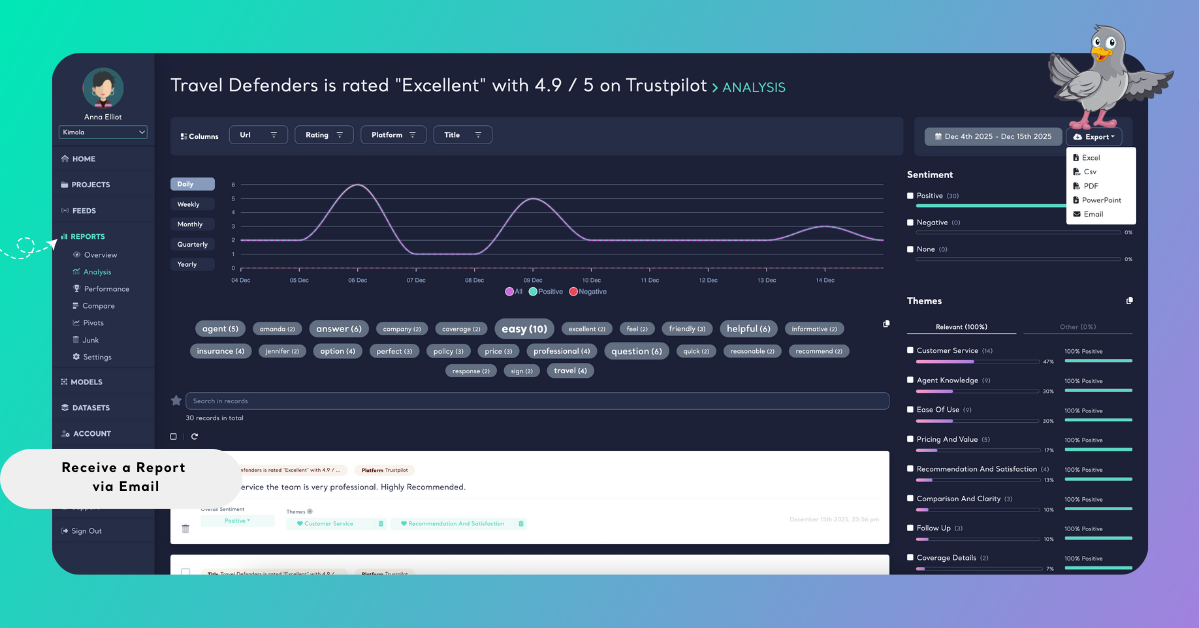Toggle the select-all records checkbox
The height and width of the screenshot is (628, 1200).
174,436
